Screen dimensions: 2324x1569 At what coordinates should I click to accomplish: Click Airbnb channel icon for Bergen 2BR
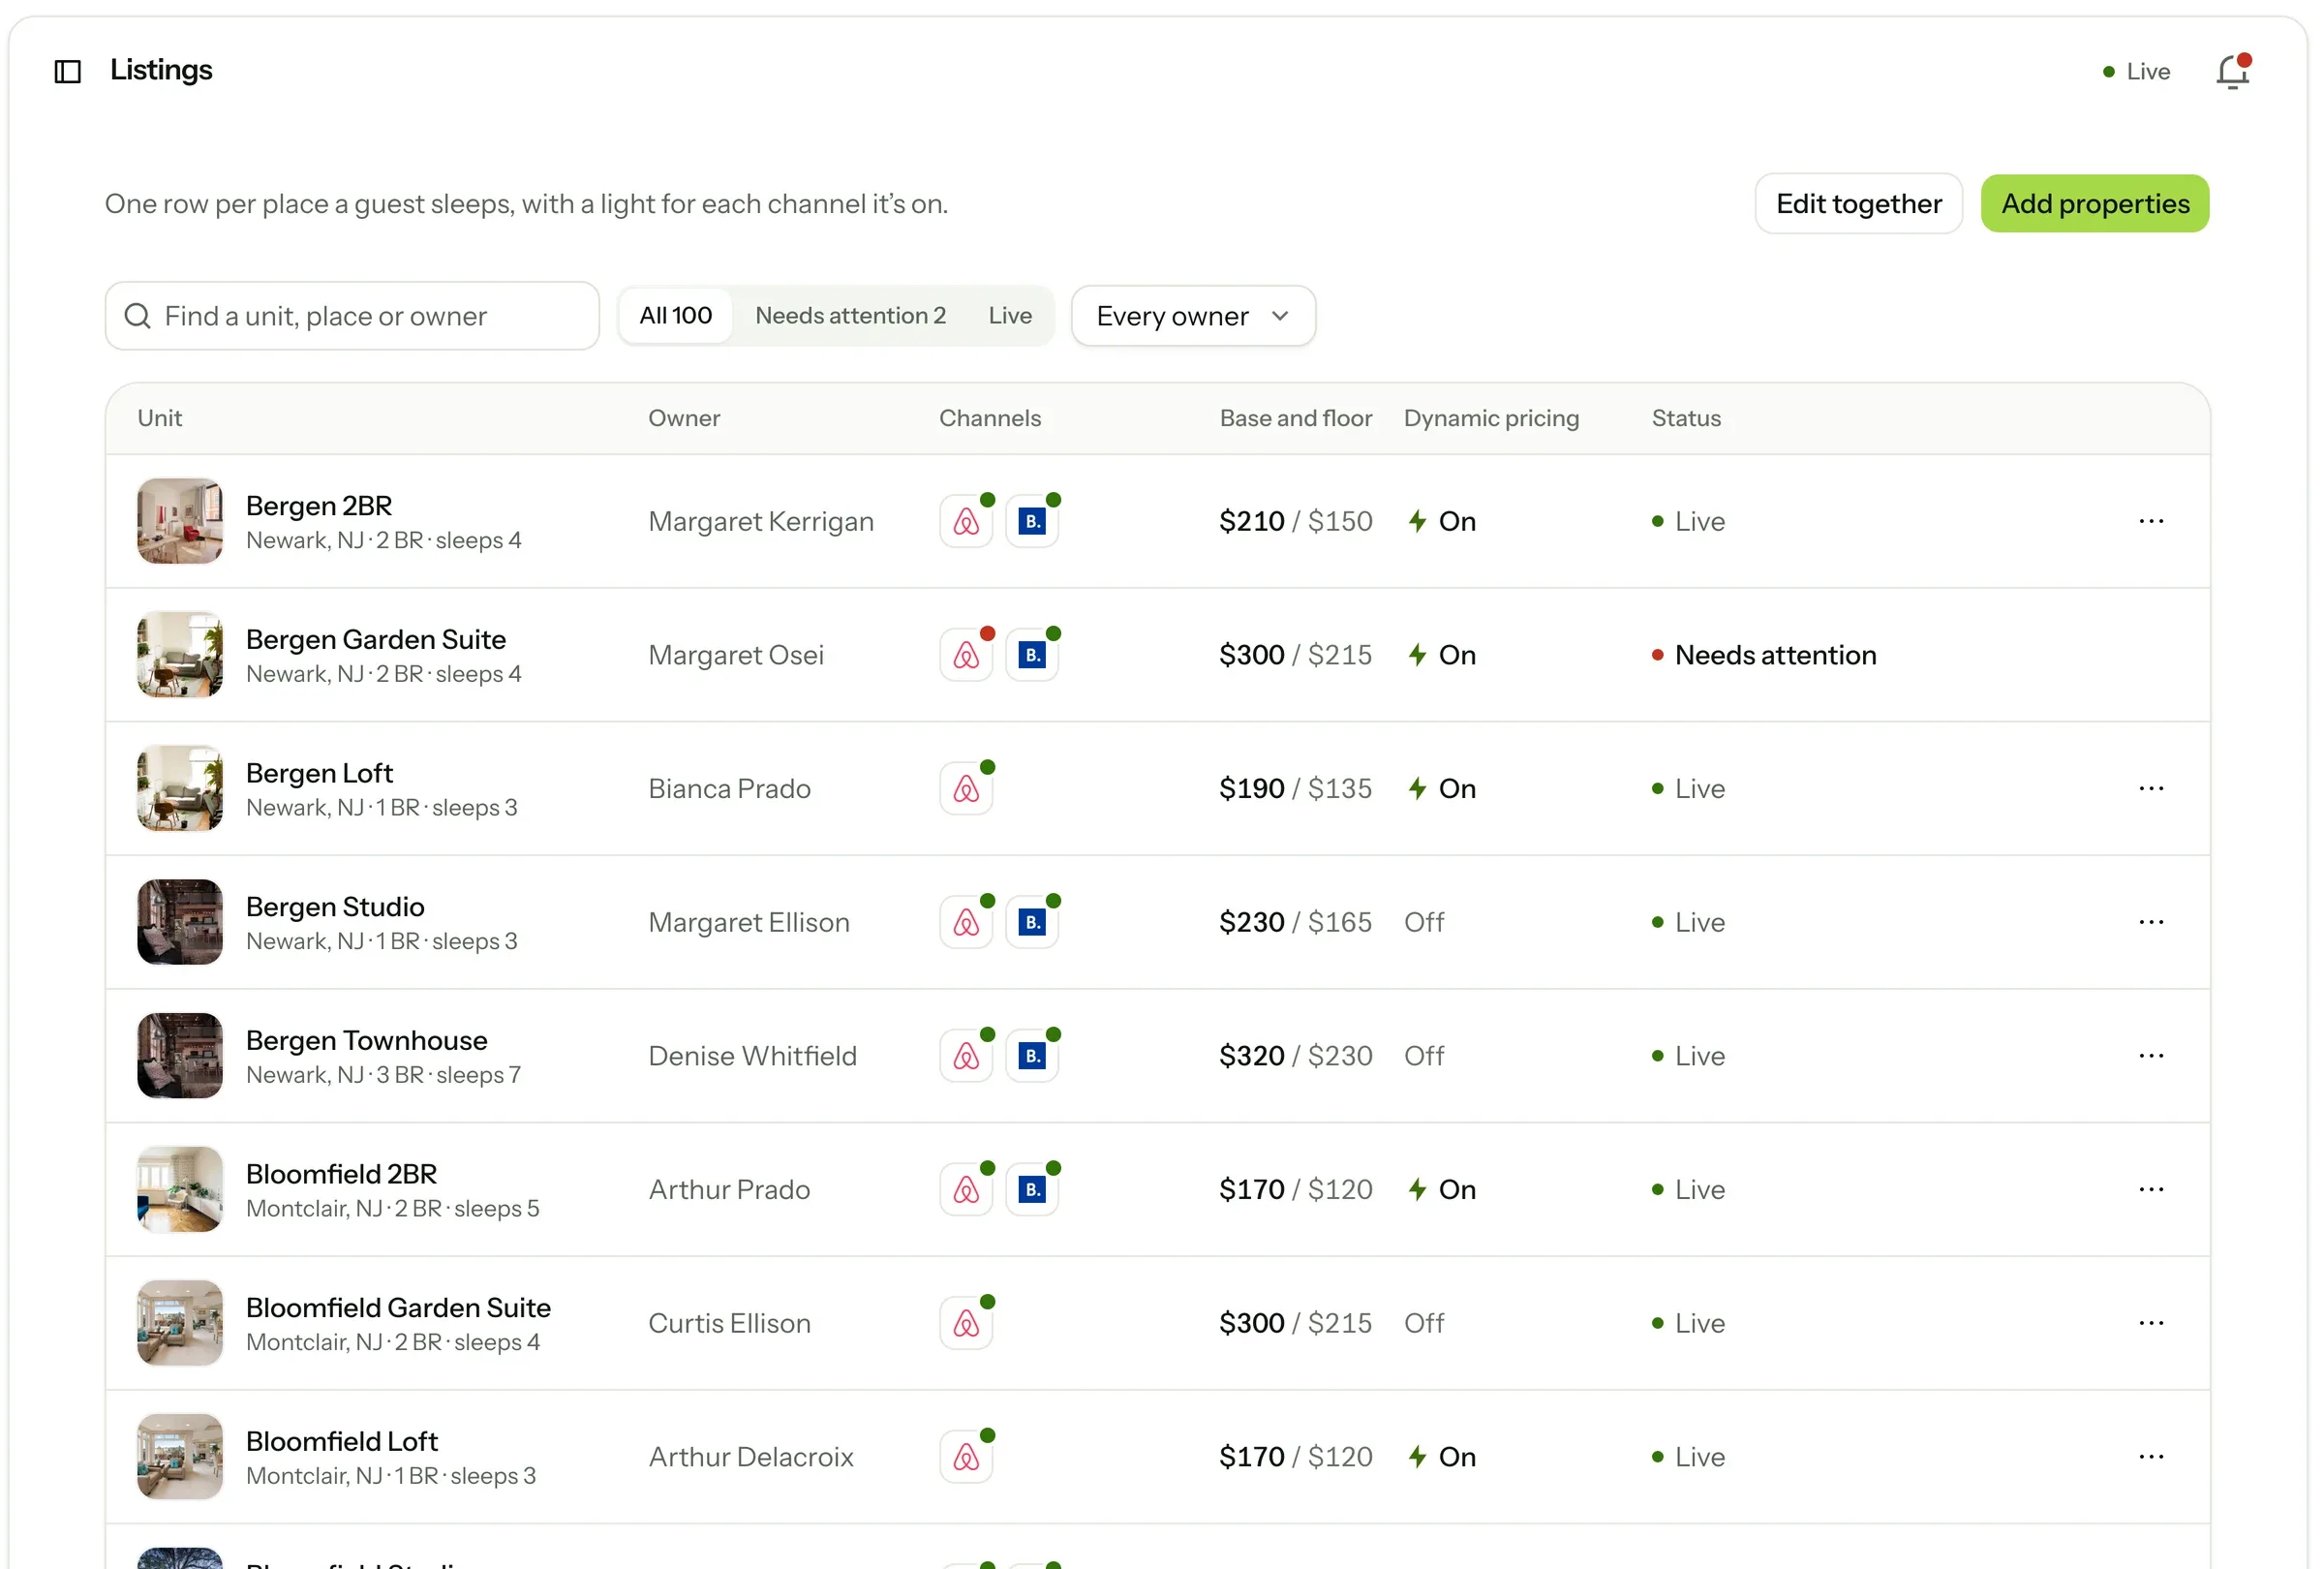click(x=966, y=521)
